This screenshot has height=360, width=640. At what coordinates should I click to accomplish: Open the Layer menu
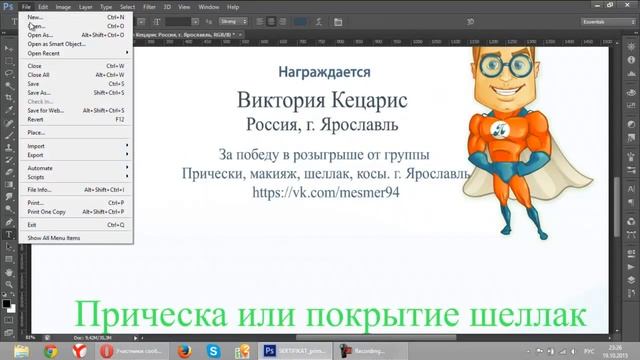[x=85, y=7]
